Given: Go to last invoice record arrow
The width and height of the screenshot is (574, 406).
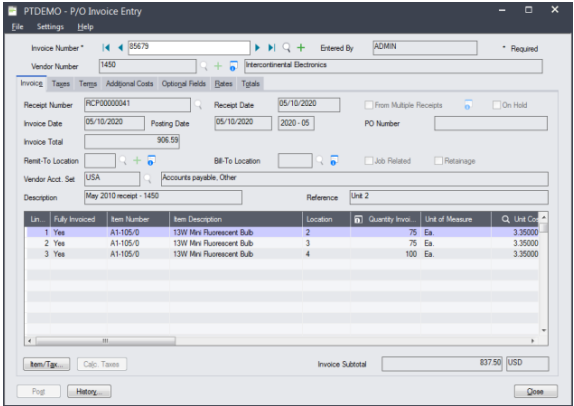Looking at the screenshot, I should tap(272, 48).
